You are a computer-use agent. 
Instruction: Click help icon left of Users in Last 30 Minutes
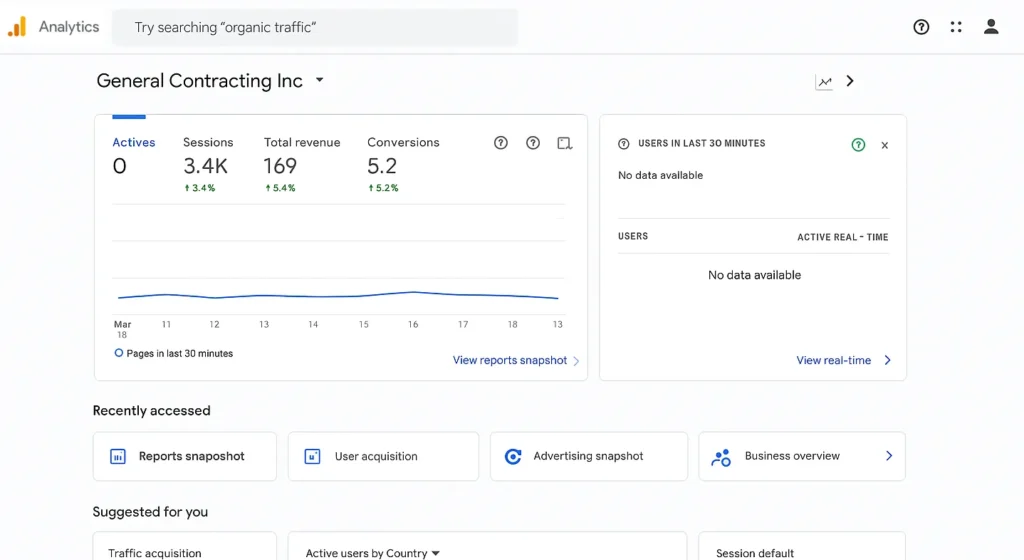624,144
